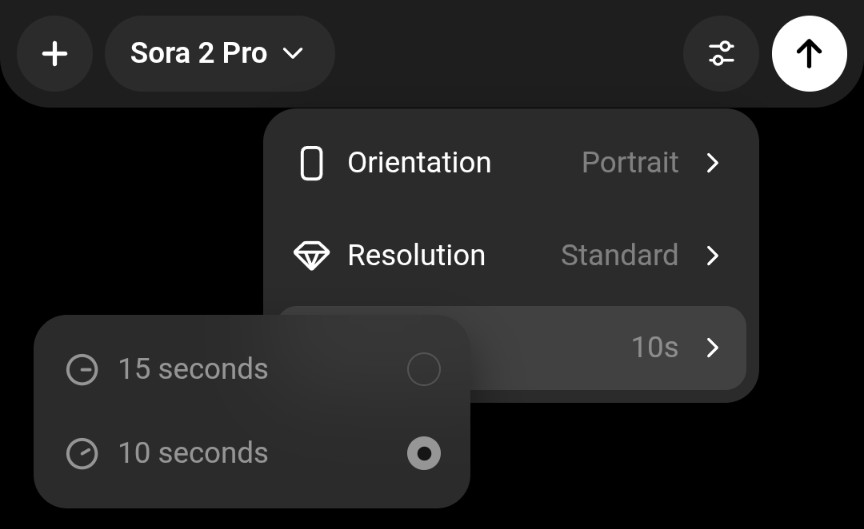Screen dimensions: 864x529
Task: Click the plus add attachment icon
Action: (54, 54)
